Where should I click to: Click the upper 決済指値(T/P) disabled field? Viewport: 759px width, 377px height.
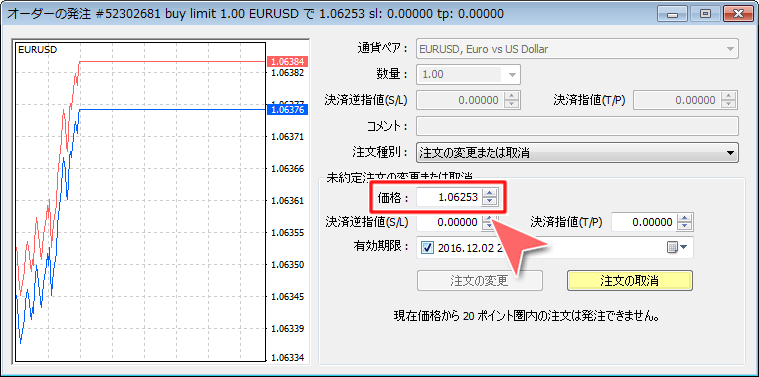pyautogui.click(x=677, y=100)
